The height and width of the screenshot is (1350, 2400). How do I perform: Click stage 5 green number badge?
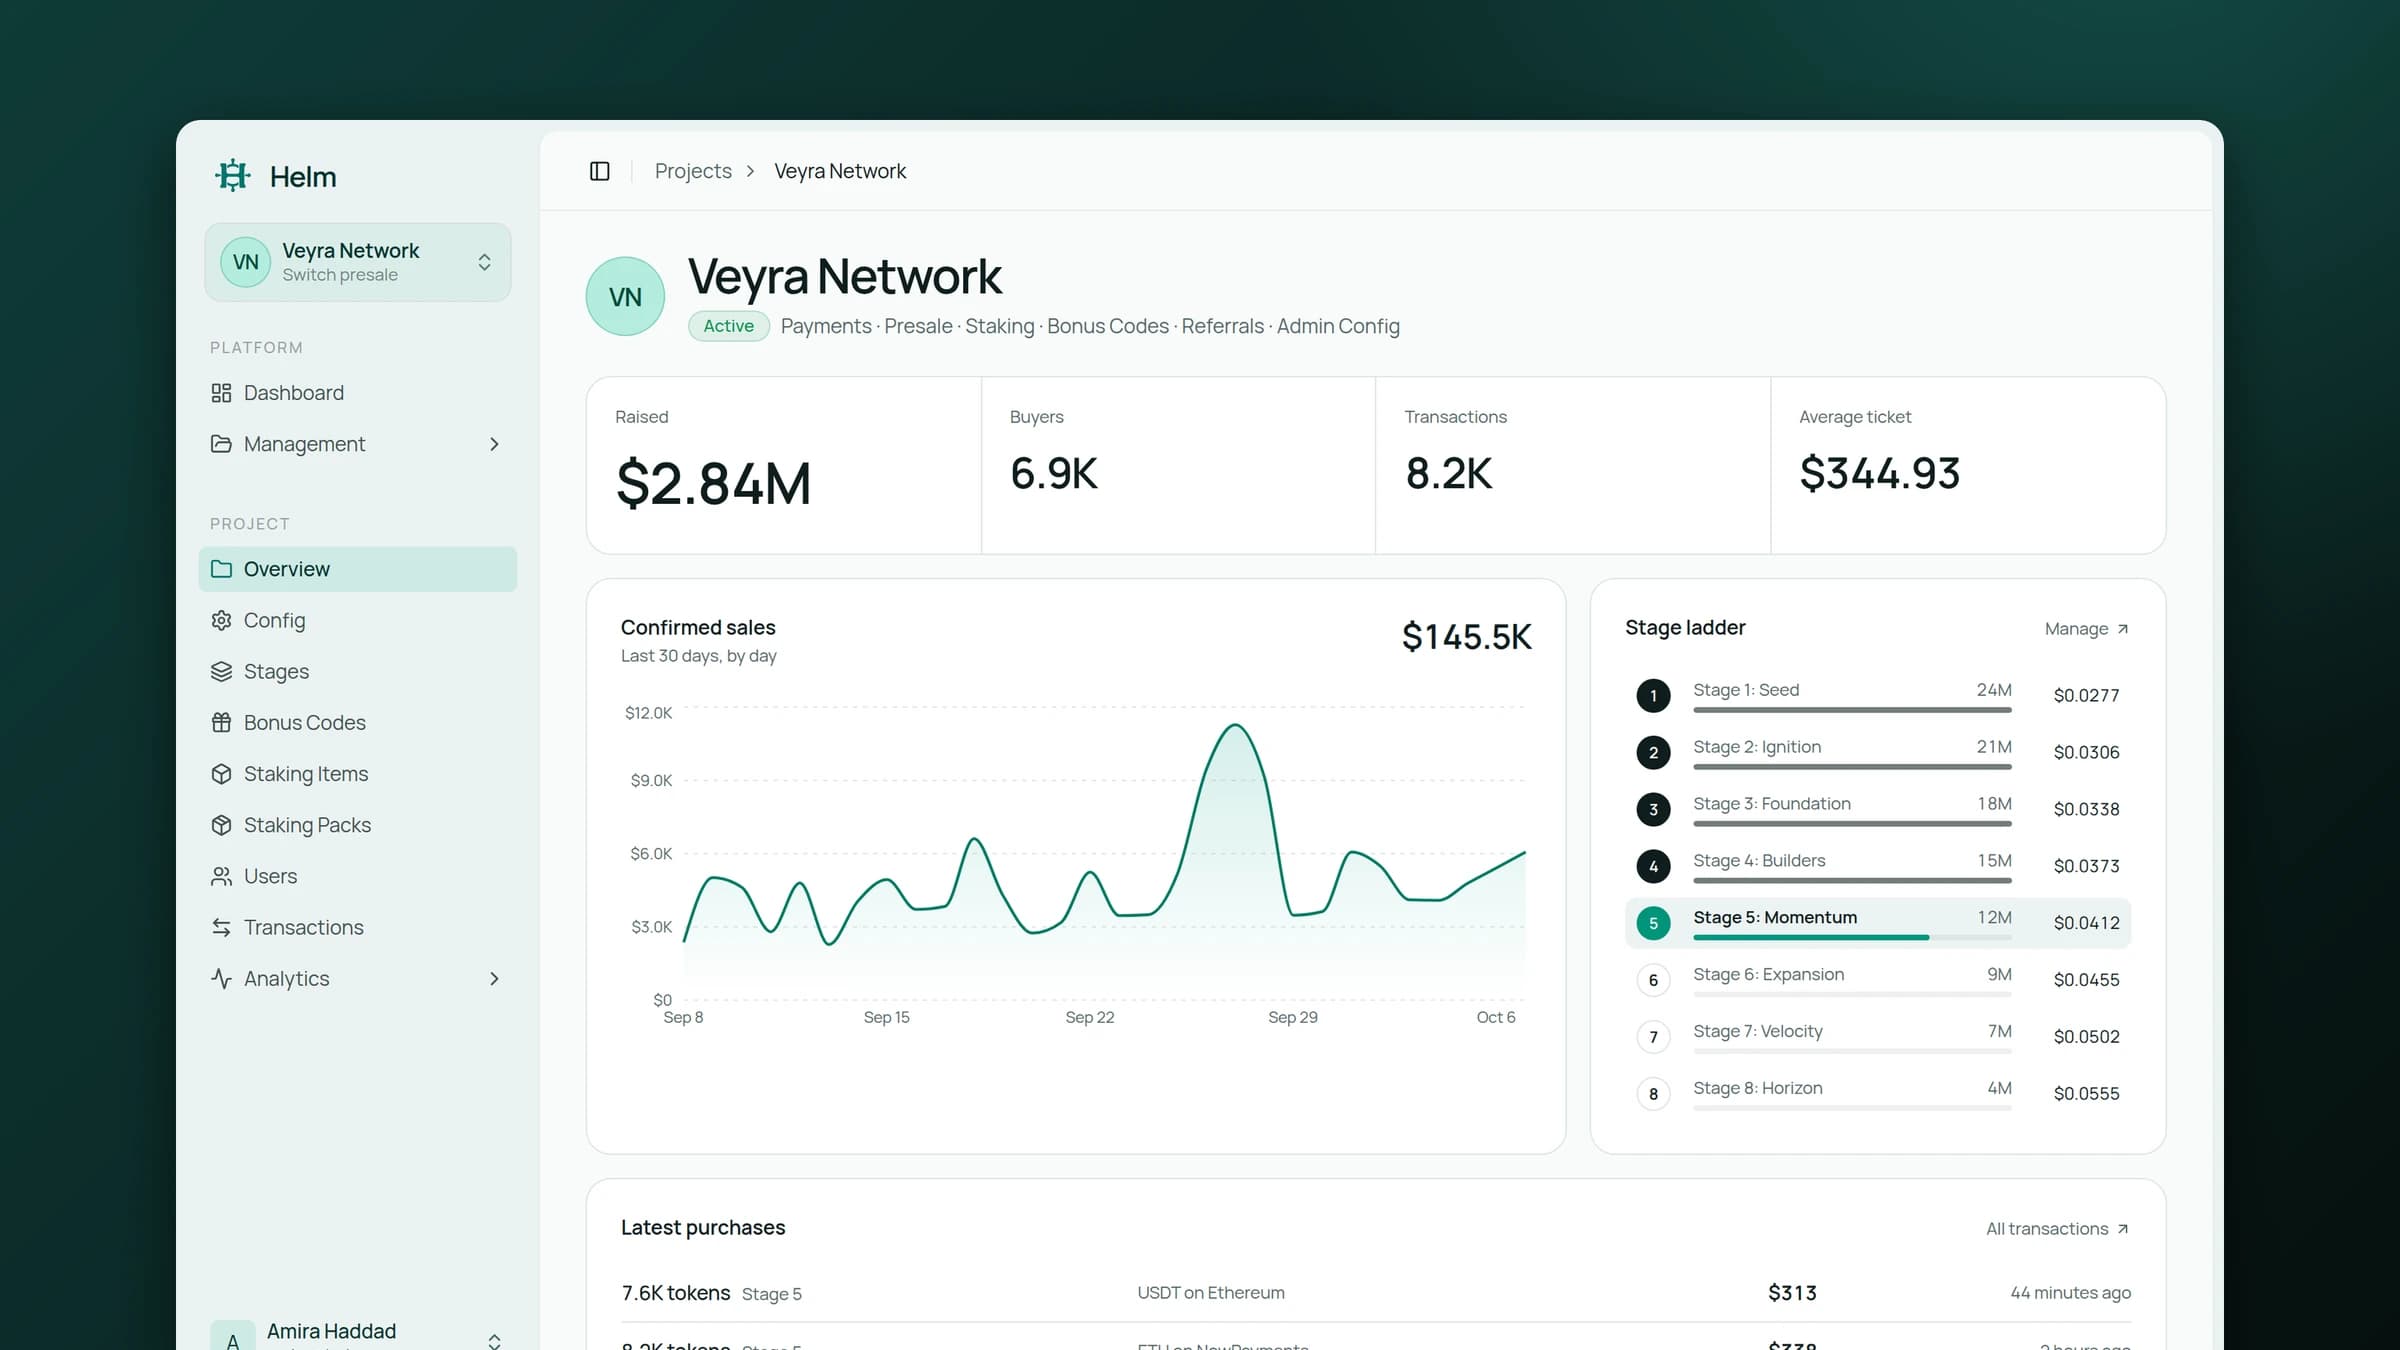point(1653,923)
